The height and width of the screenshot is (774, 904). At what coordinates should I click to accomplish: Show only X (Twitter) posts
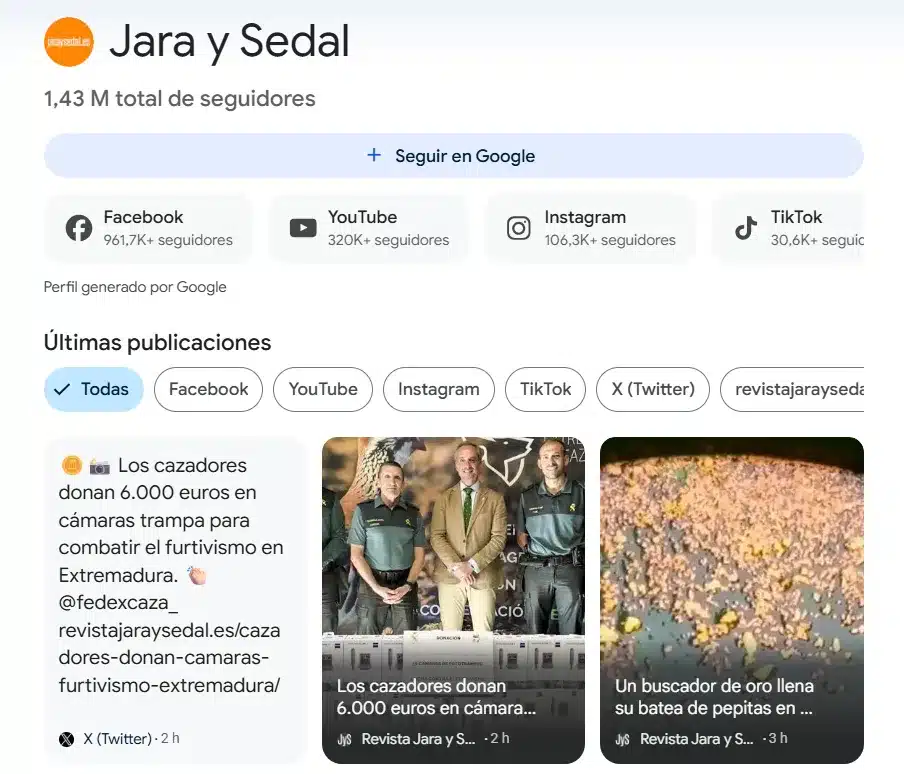tap(652, 389)
